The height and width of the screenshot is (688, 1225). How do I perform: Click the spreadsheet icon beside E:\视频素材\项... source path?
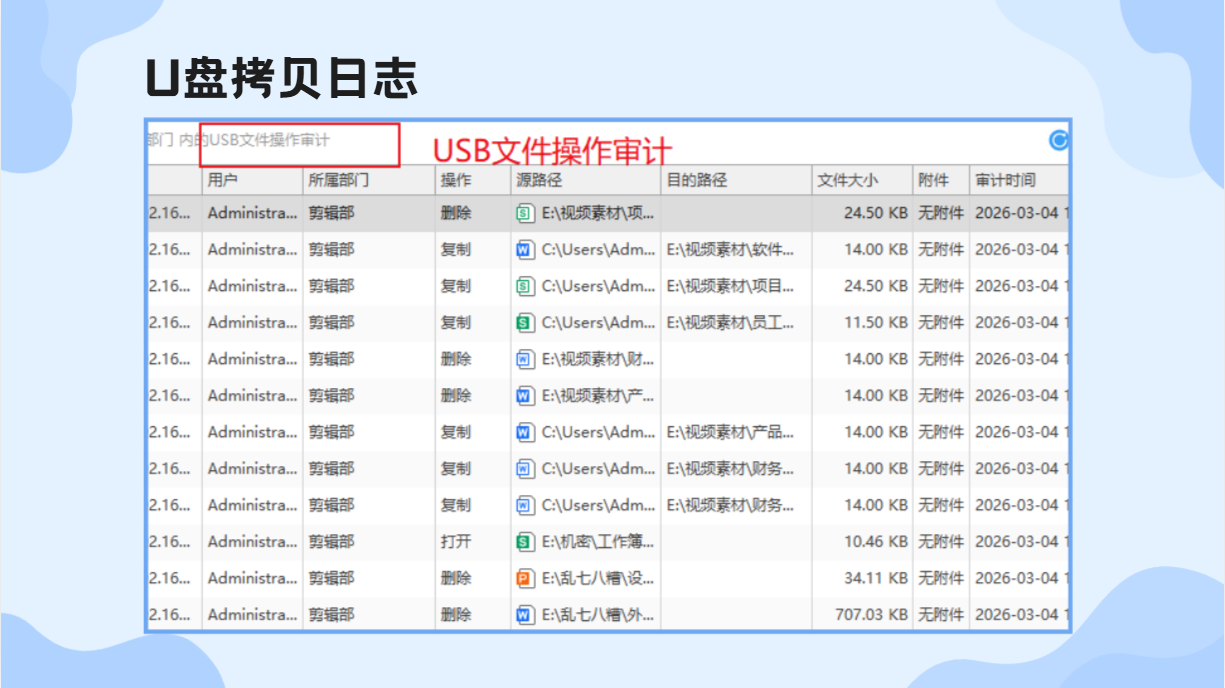525,213
